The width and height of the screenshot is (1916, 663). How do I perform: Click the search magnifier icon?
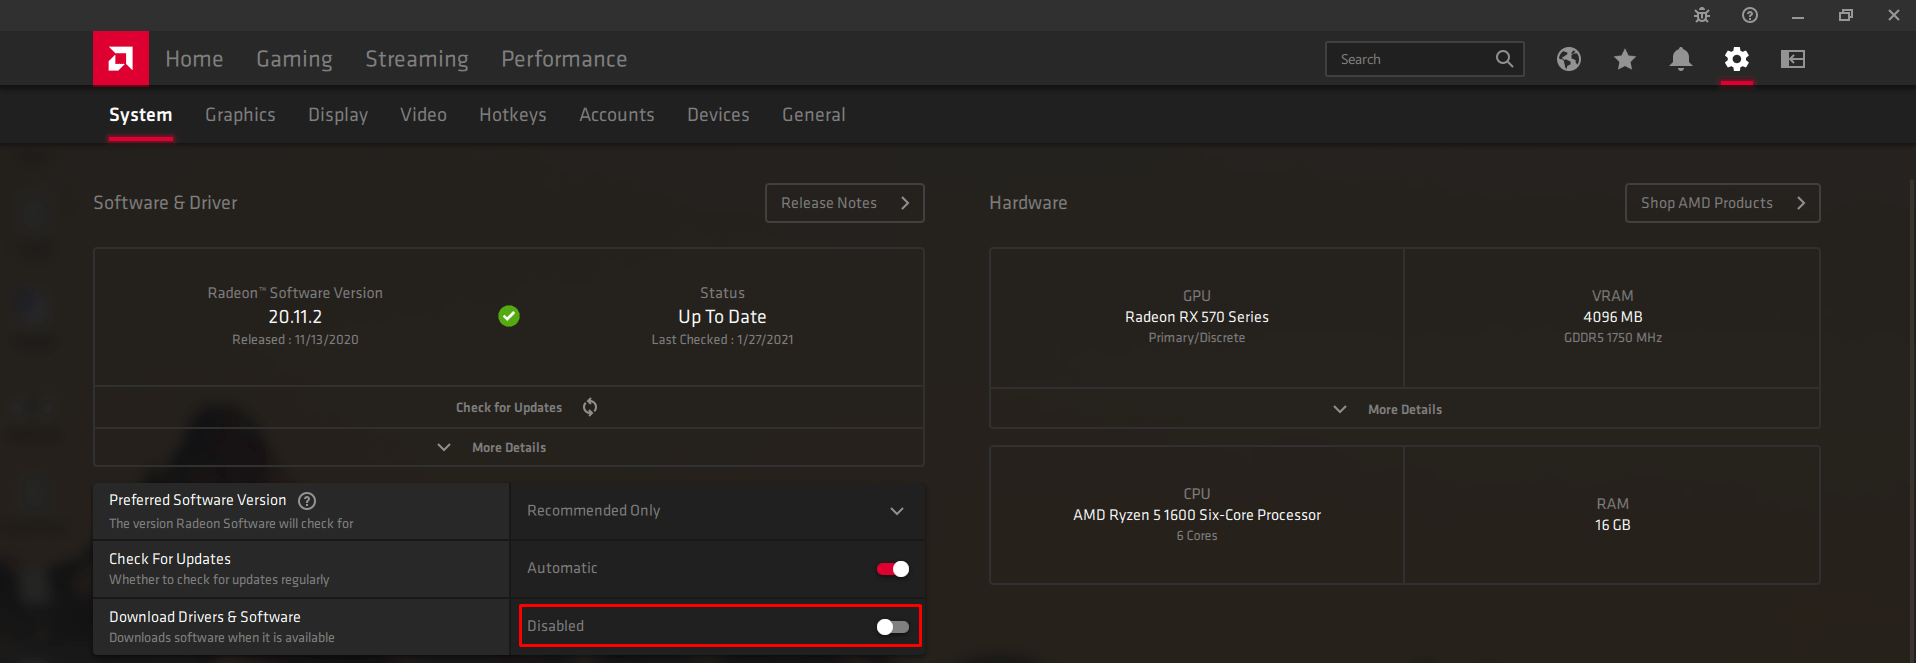[x=1504, y=59]
